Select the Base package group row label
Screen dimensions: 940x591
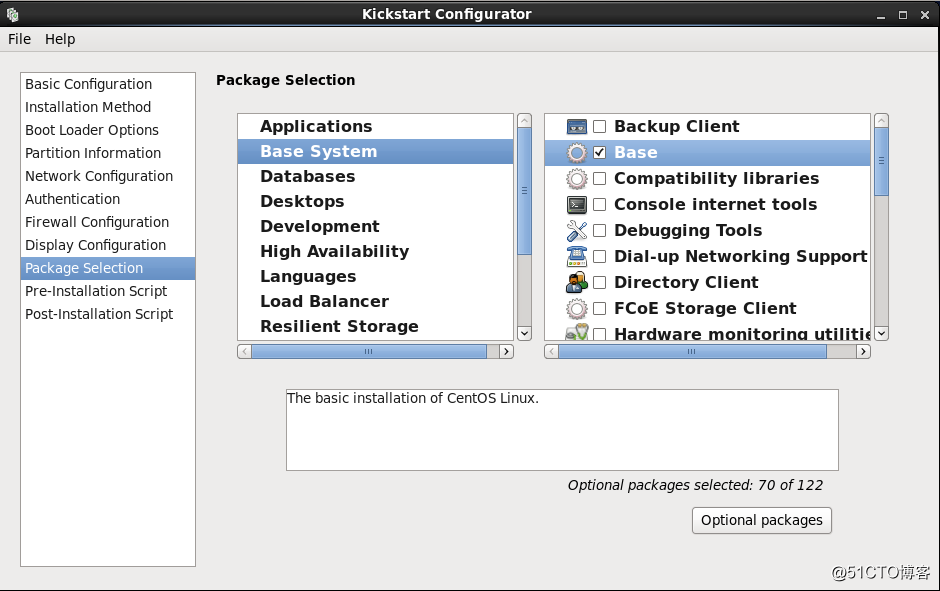(x=636, y=153)
